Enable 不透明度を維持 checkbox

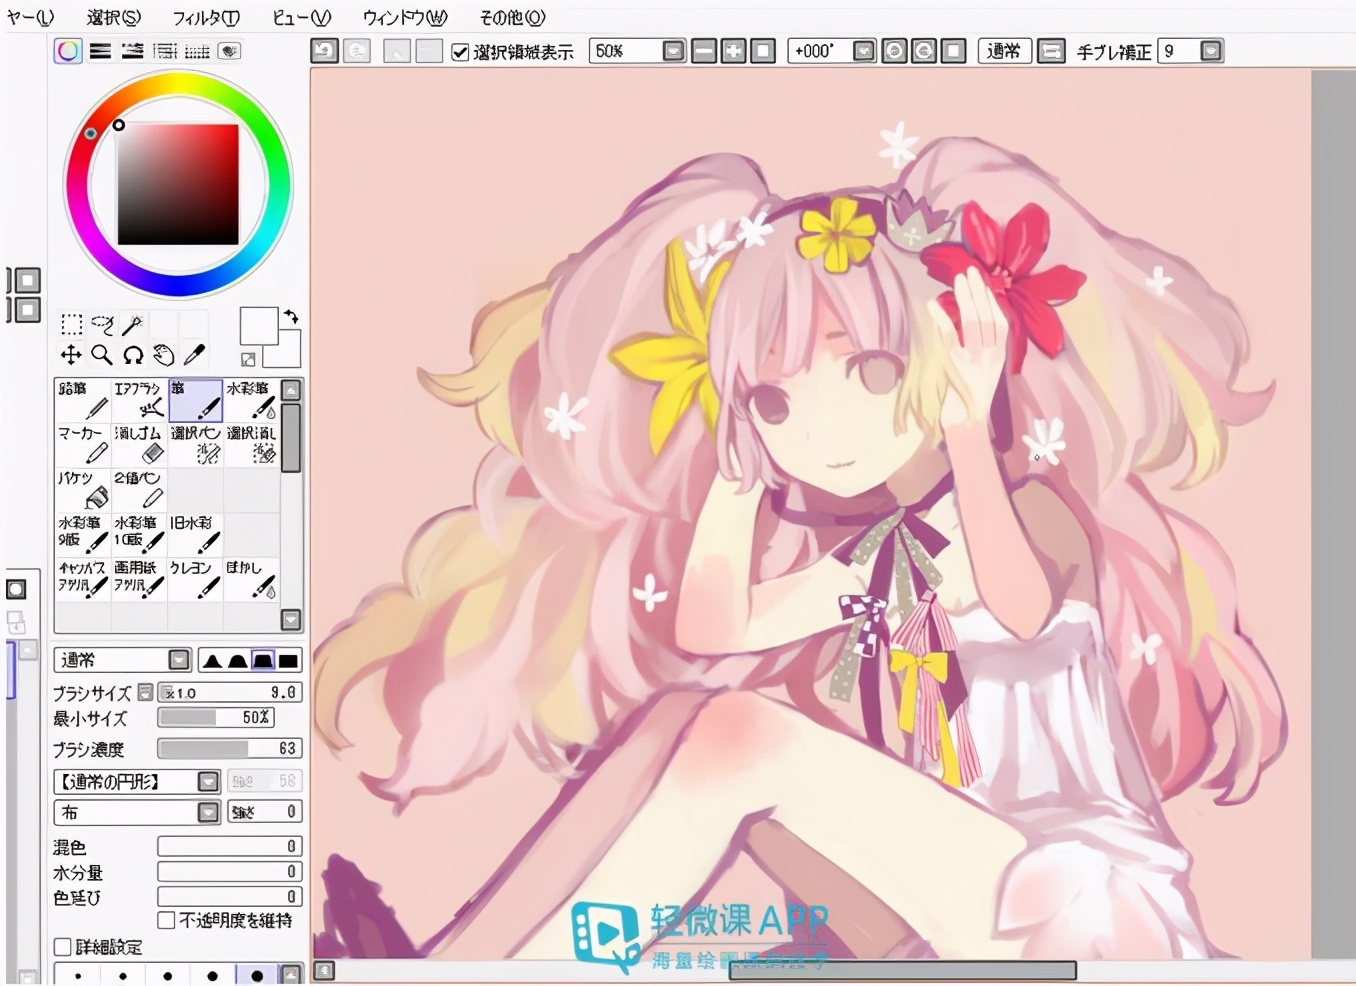166,920
